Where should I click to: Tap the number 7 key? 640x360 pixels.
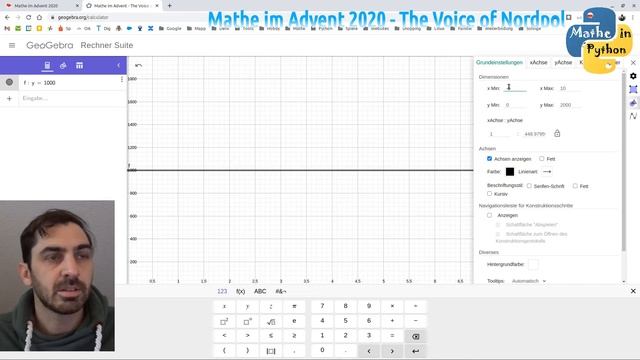tap(322, 306)
